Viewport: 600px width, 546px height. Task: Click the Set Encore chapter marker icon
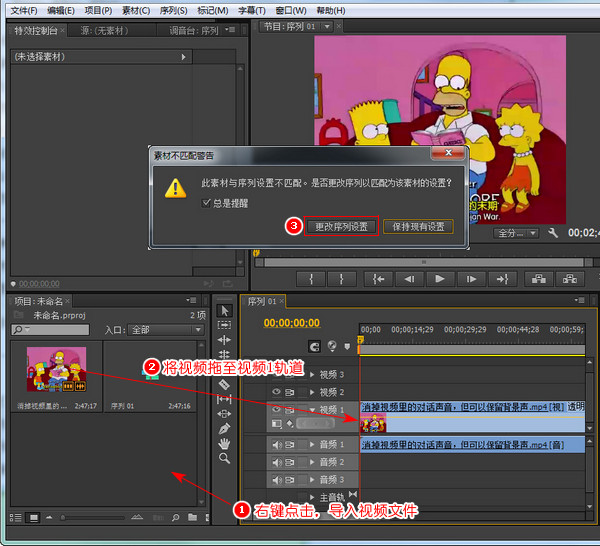tap(332, 346)
